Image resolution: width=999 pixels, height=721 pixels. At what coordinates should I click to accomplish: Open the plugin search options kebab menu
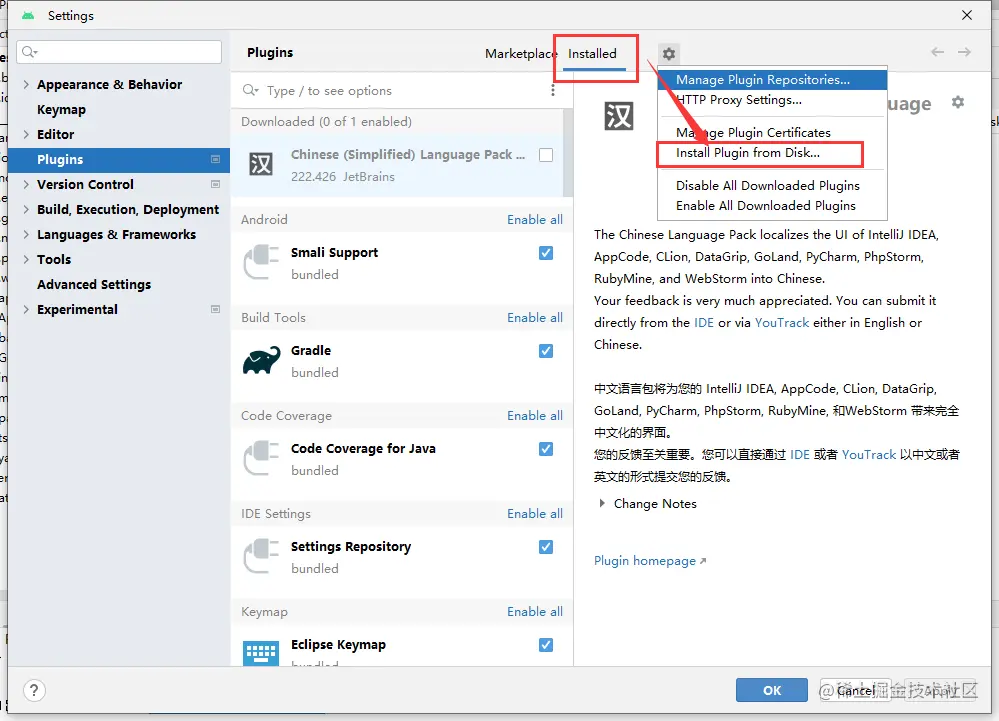[x=552, y=90]
